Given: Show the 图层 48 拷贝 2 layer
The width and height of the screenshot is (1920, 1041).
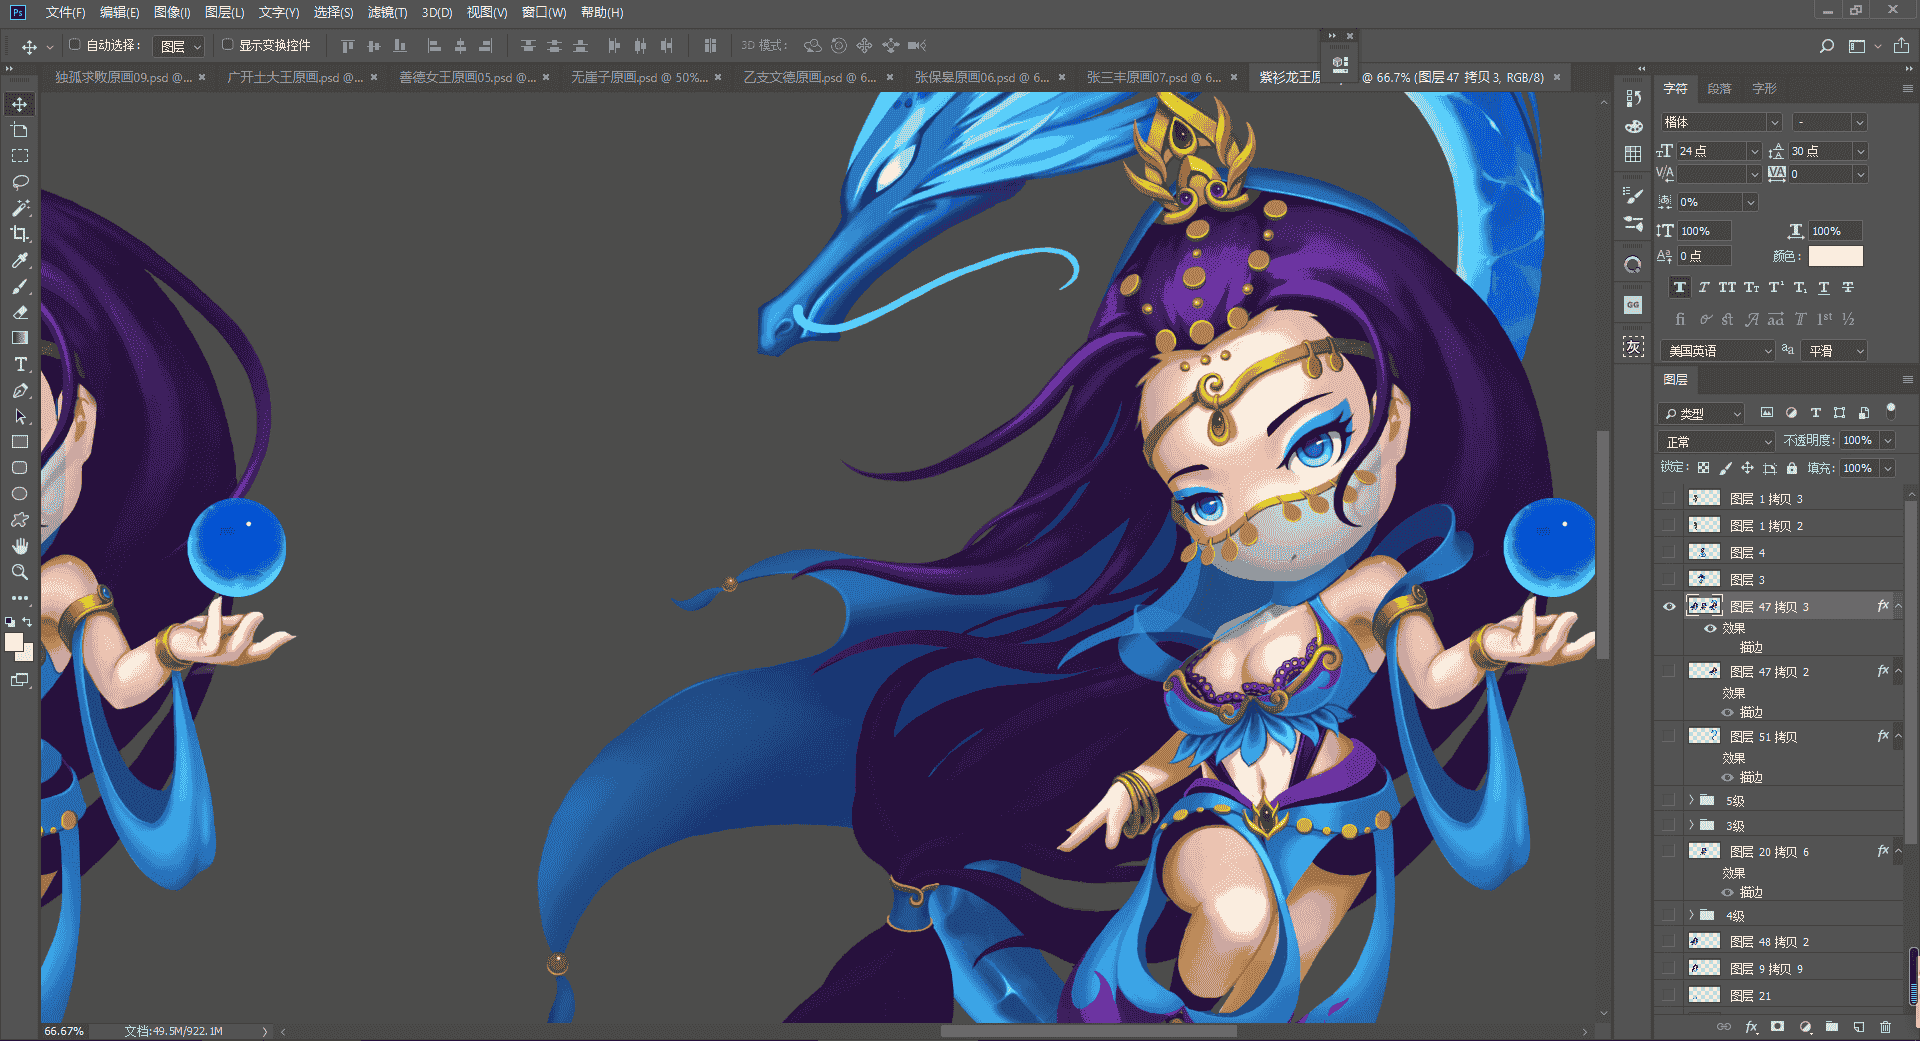Looking at the screenshot, I should 1669,941.
